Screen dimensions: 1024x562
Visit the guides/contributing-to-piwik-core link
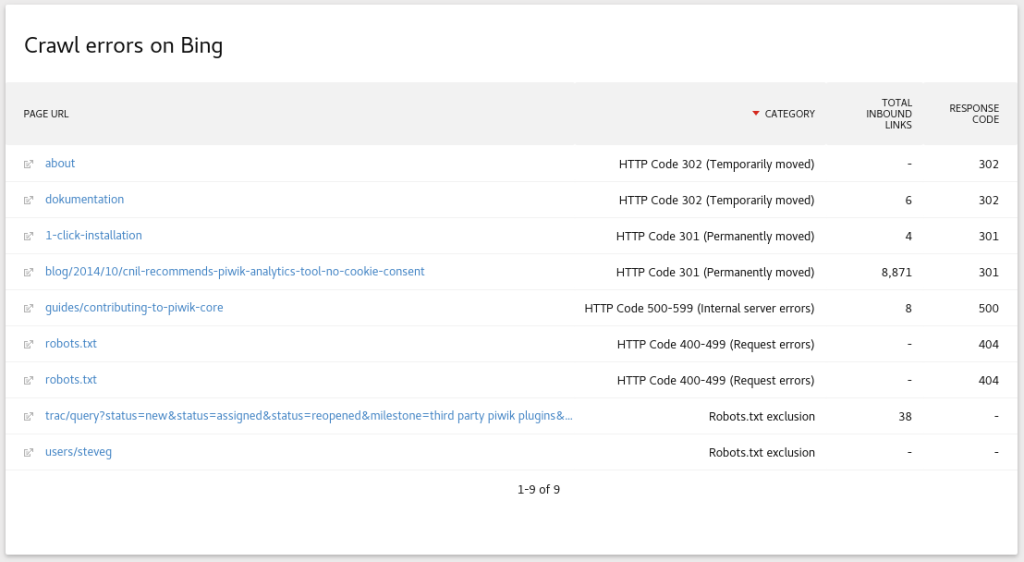coord(134,308)
